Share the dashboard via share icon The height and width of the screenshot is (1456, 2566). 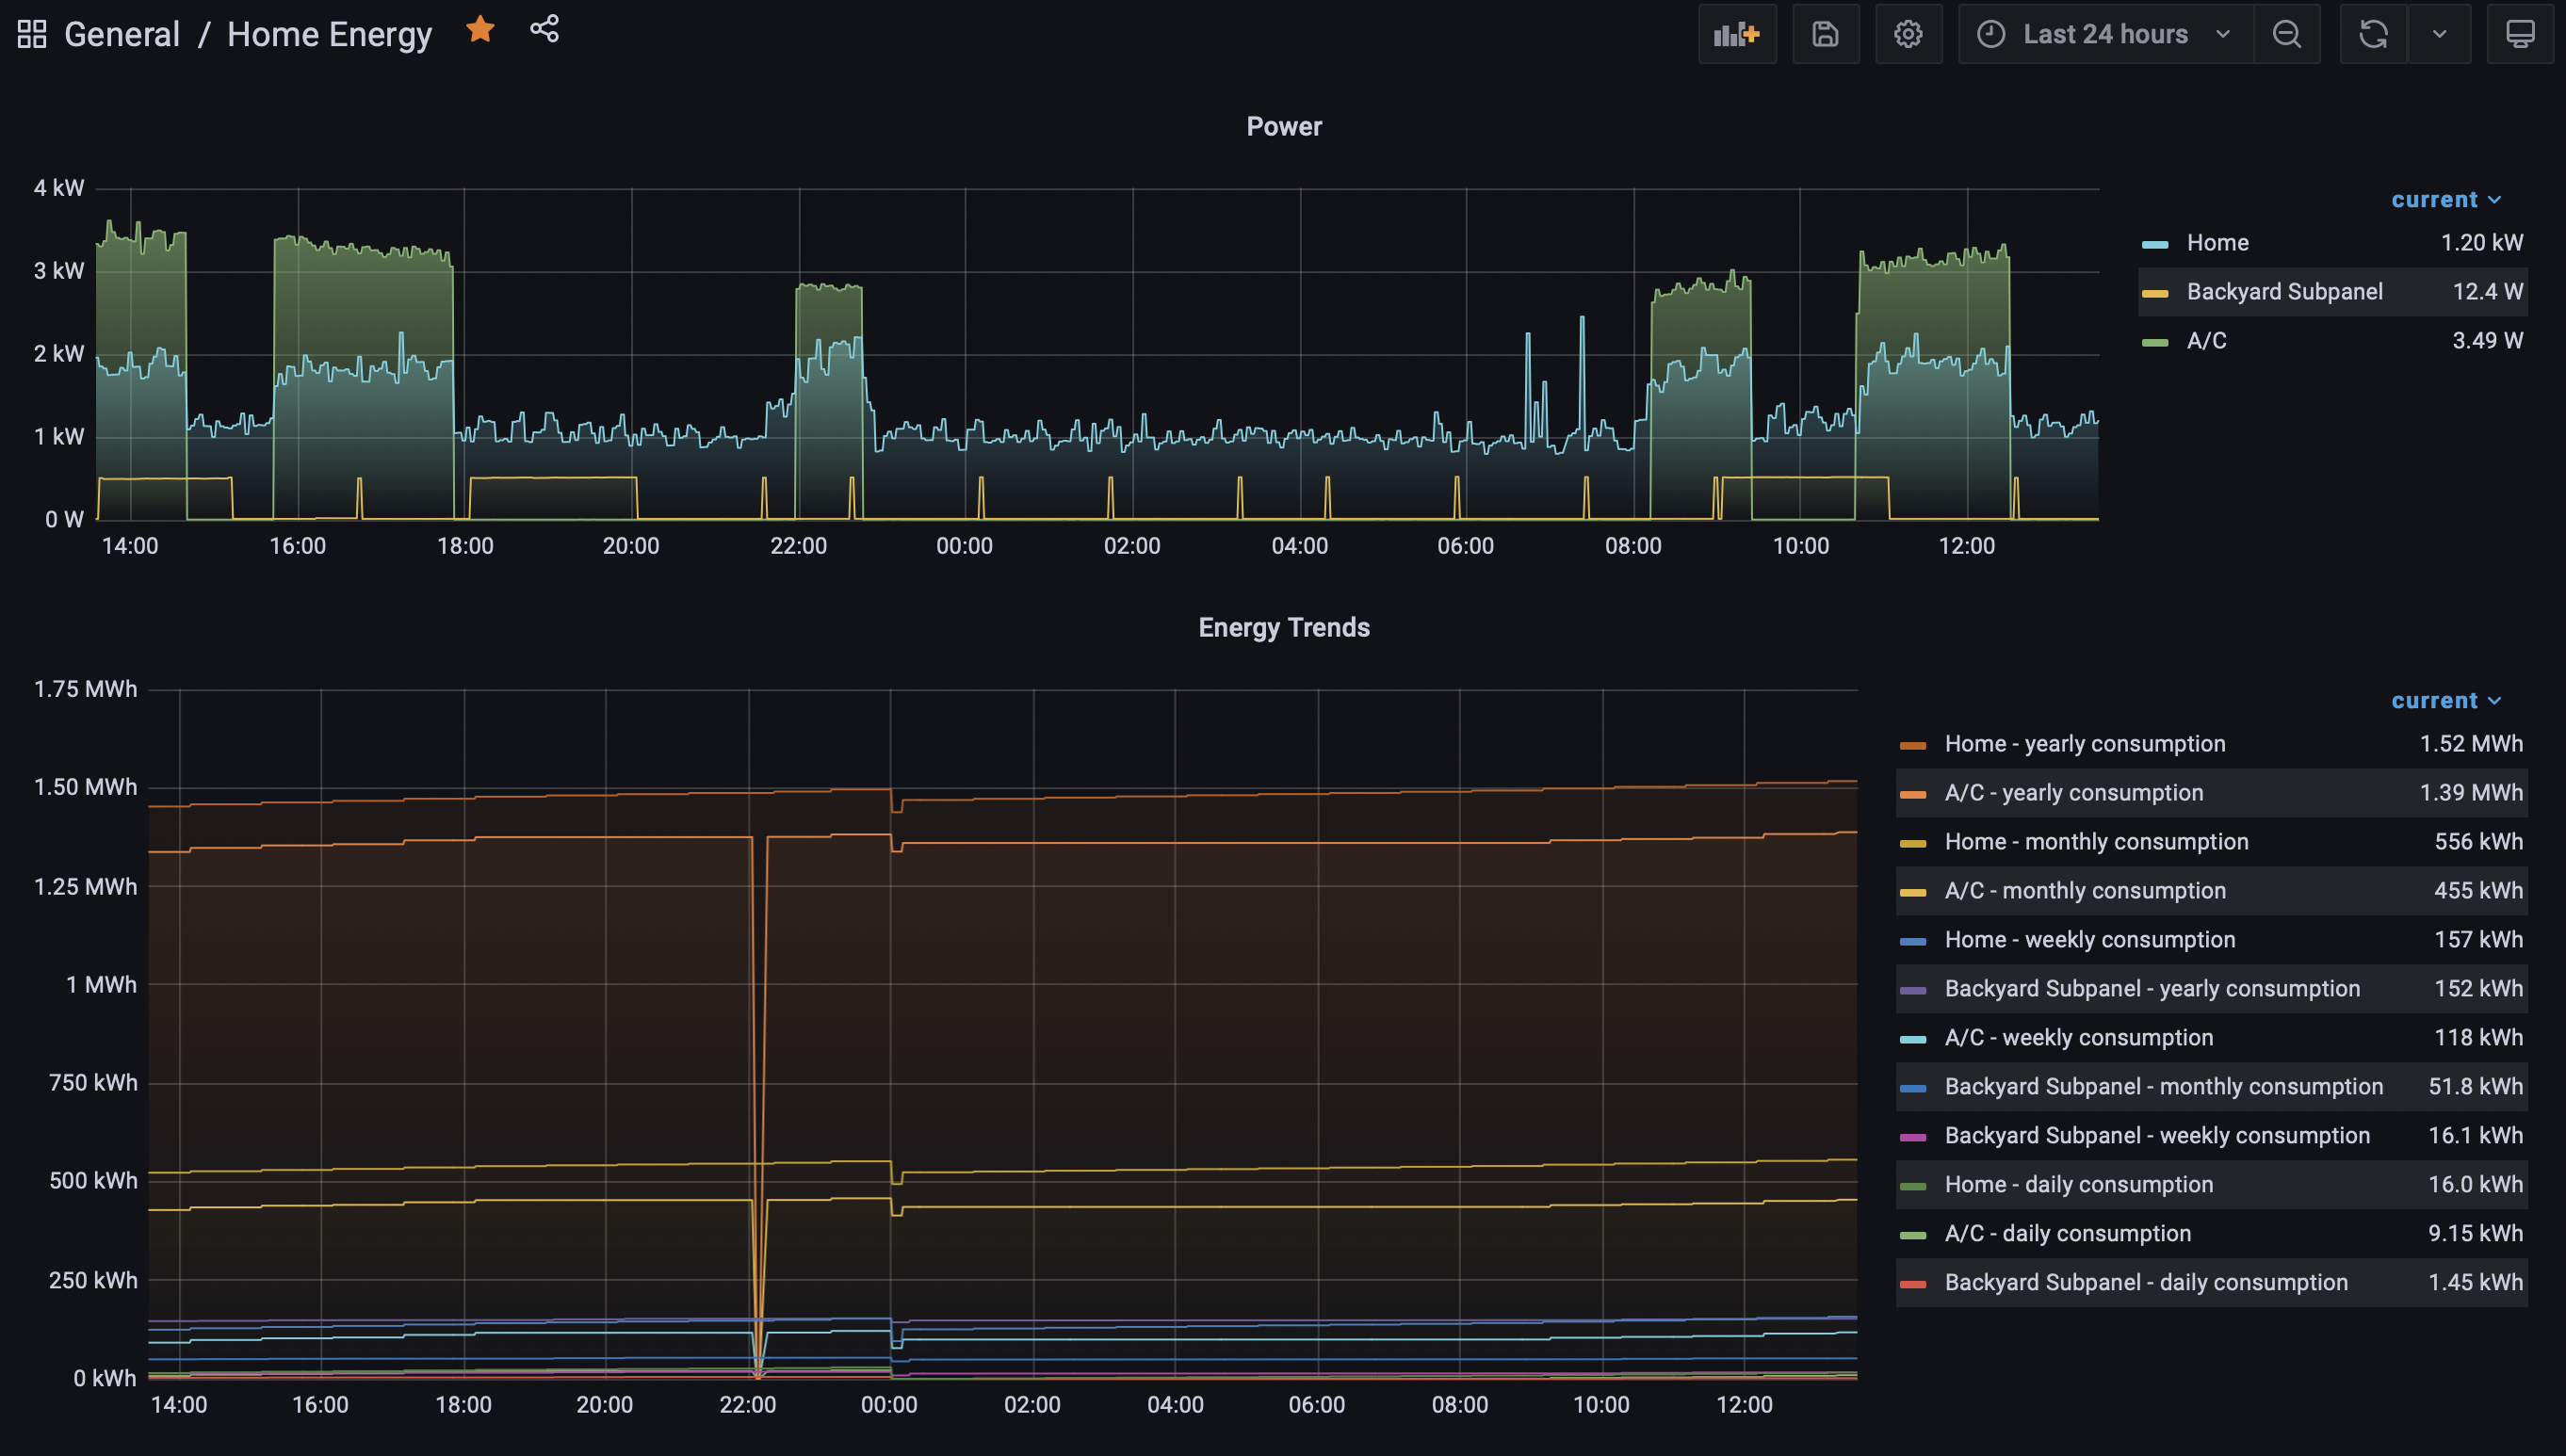tap(544, 29)
